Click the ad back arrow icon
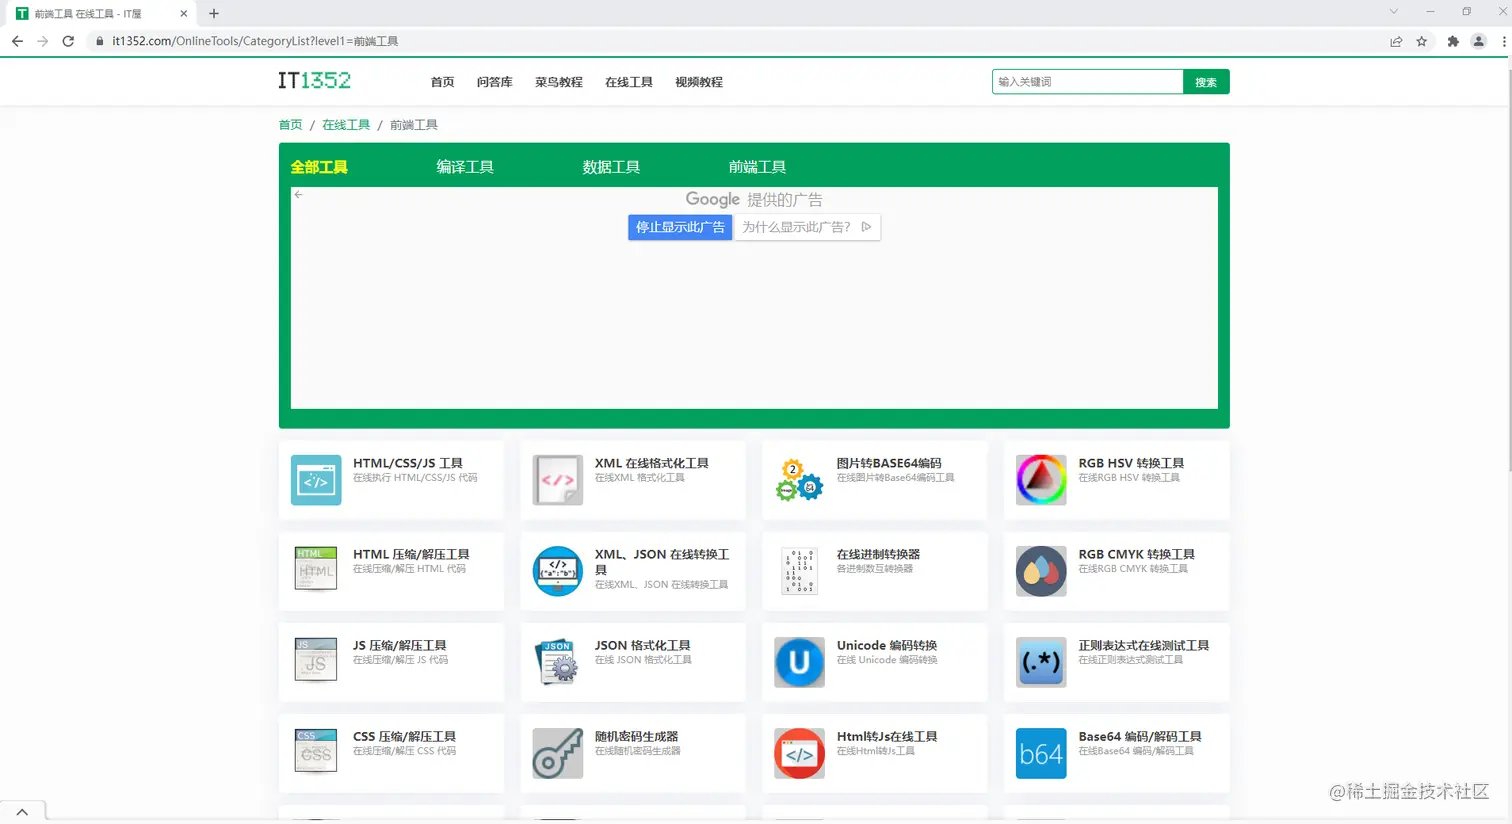Image resolution: width=1512 pixels, height=824 pixels. [298, 195]
